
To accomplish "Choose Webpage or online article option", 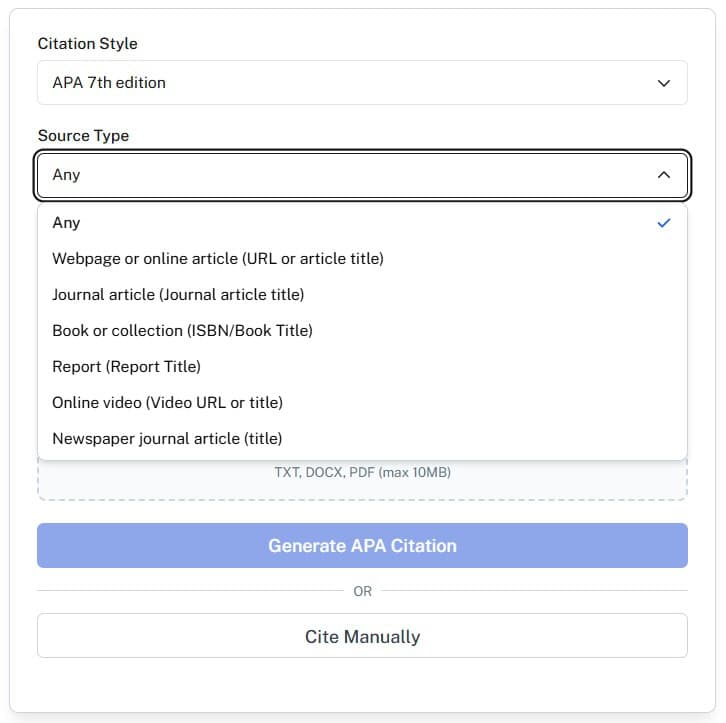I will tap(218, 259).
